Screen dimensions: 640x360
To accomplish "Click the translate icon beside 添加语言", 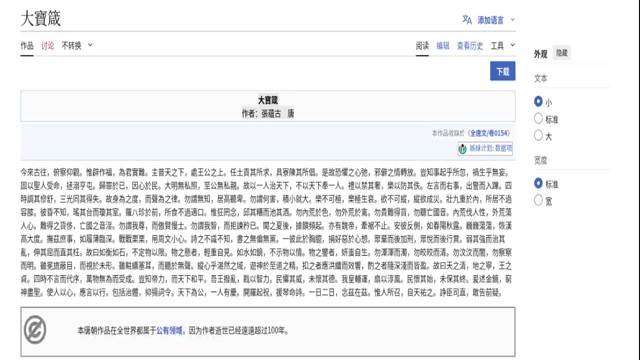I will (467, 20).
